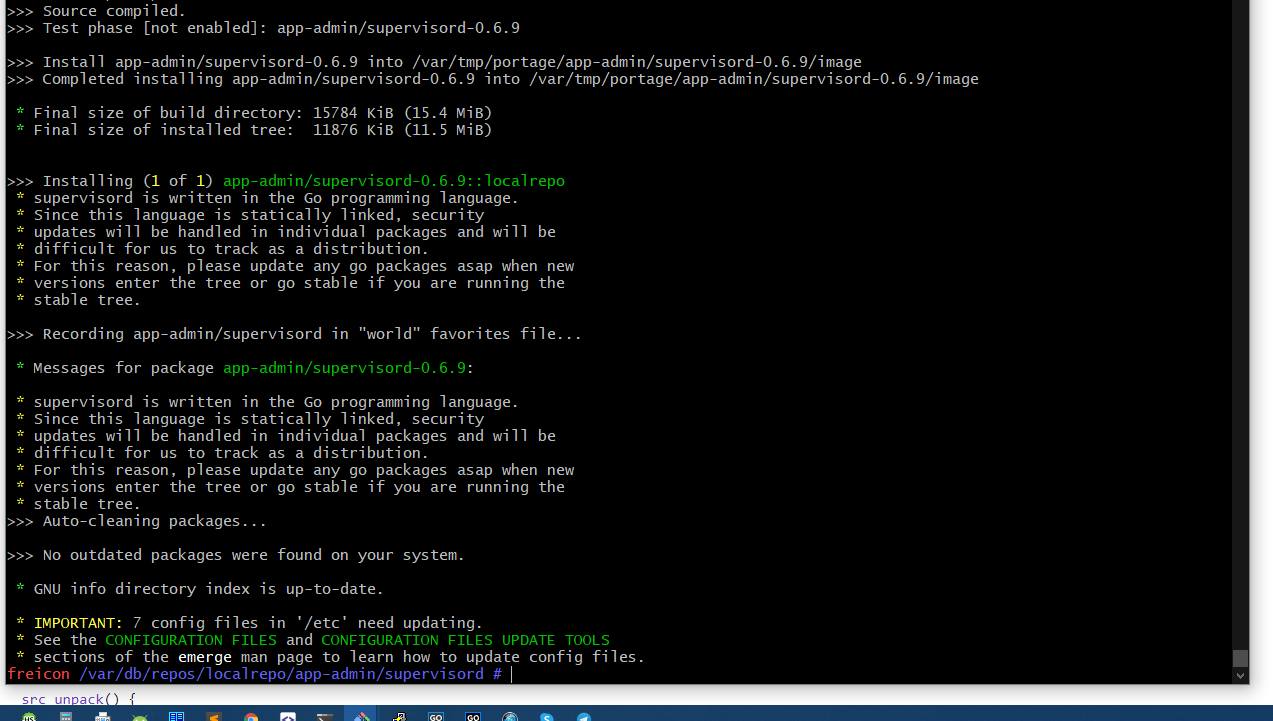Viewport: 1273px width, 721px height.
Task: Click '>>> Completed installing' line
Action: [x=493, y=79]
